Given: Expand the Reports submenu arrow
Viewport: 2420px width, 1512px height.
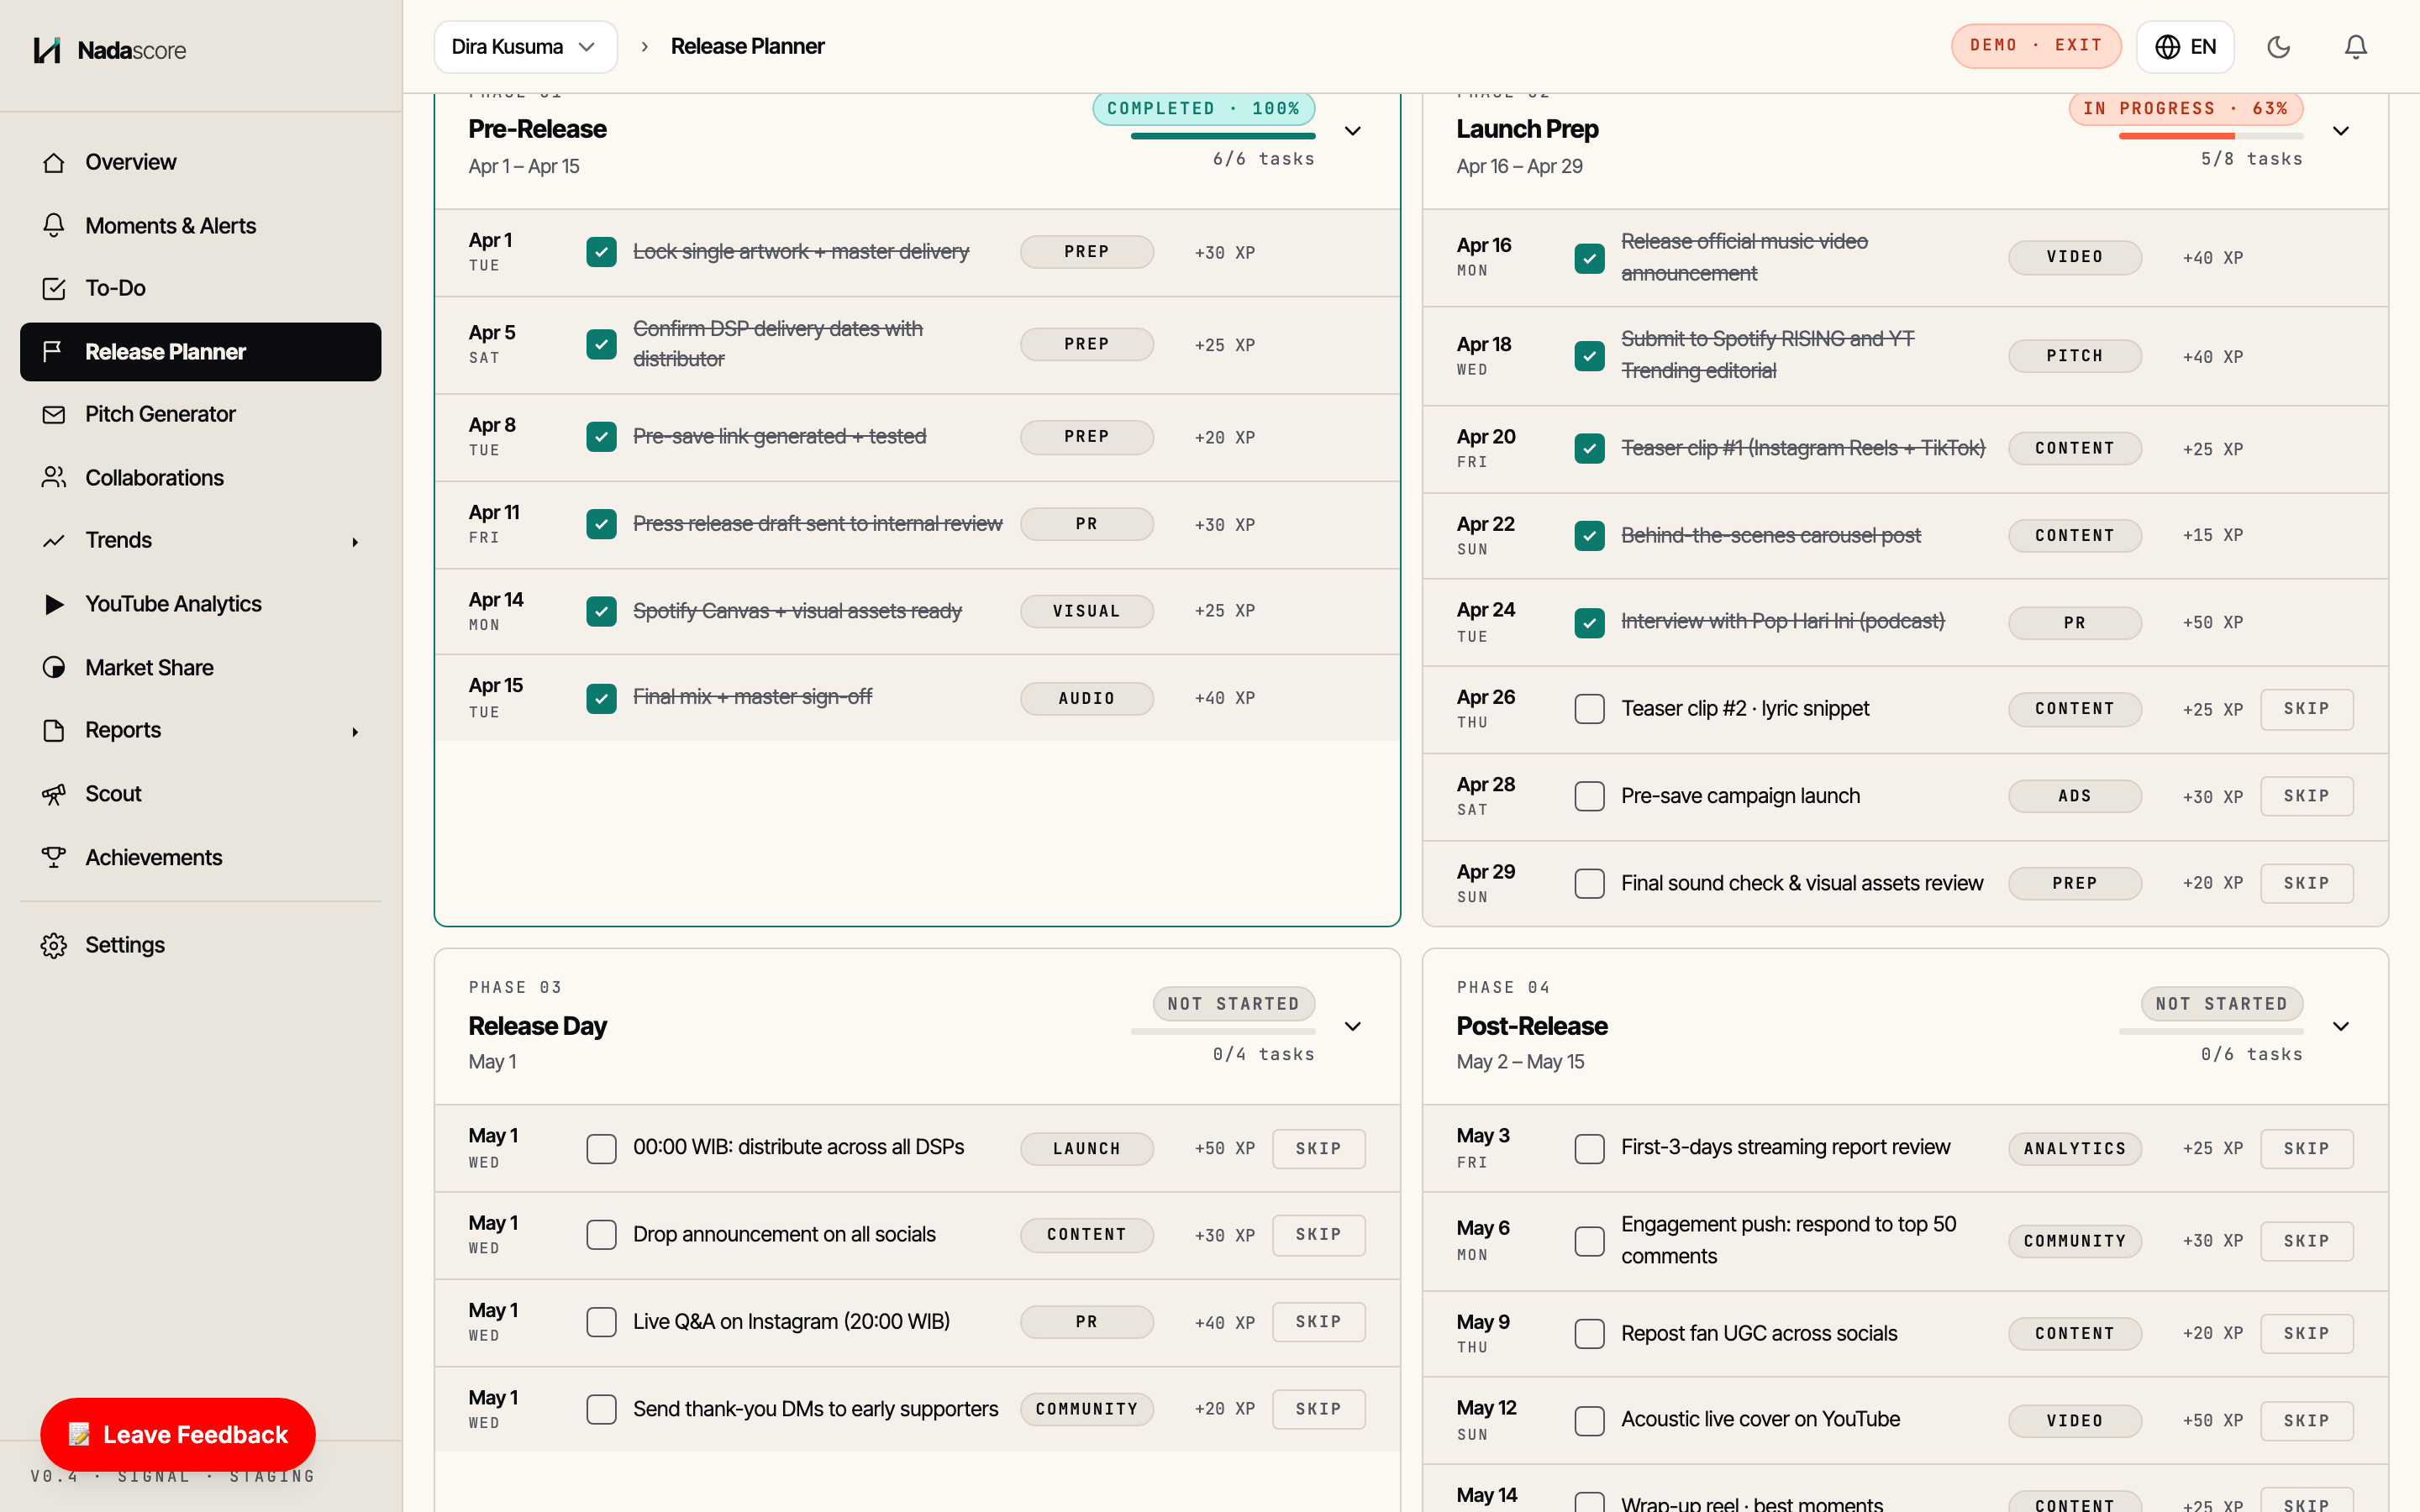Looking at the screenshot, I should pos(355,732).
